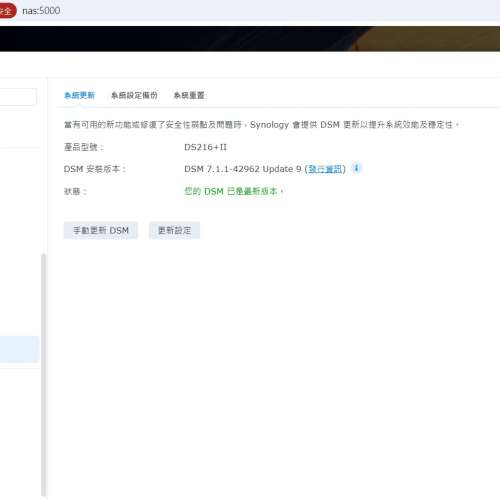Click the green status text 您的 DSM 已是最新版本
The width and height of the screenshot is (500, 500).
pyautogui.click(x=233, y=191)
